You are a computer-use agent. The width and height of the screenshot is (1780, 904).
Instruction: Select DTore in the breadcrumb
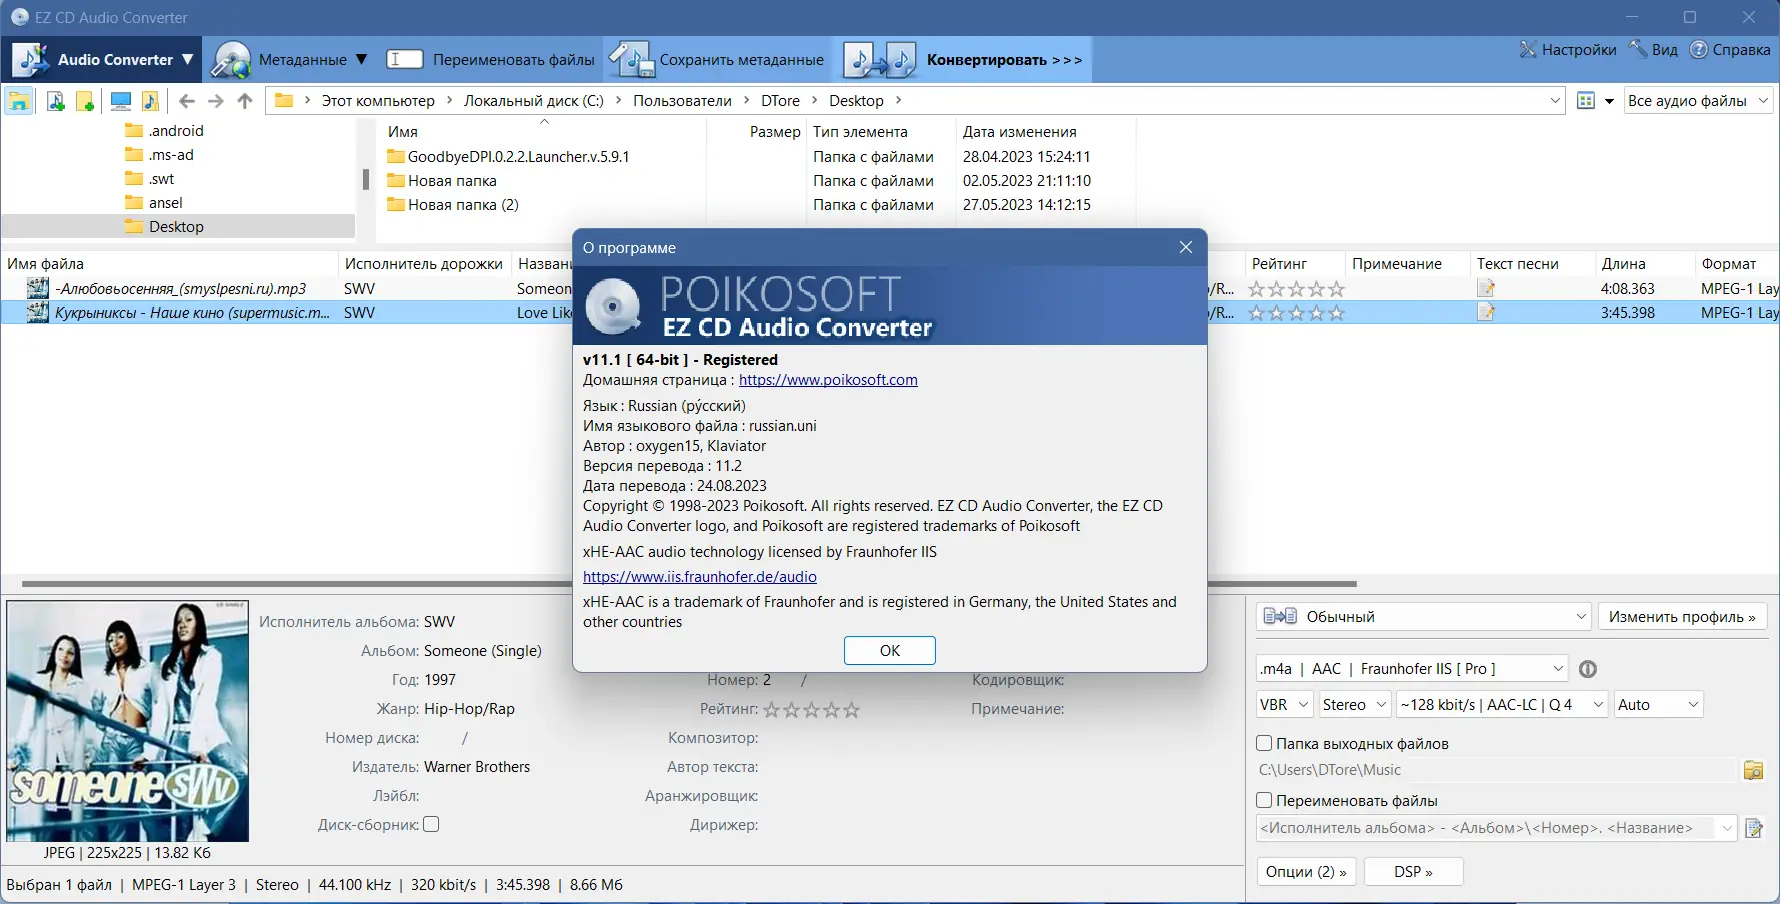point(780,101)
